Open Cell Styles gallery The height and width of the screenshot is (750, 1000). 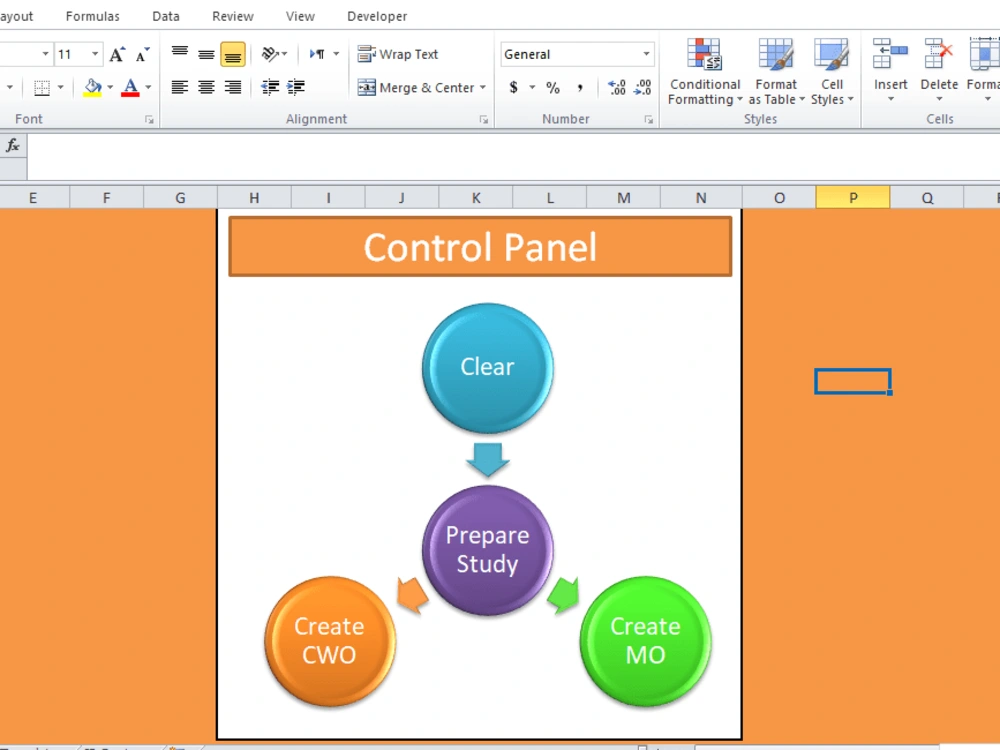832,71
